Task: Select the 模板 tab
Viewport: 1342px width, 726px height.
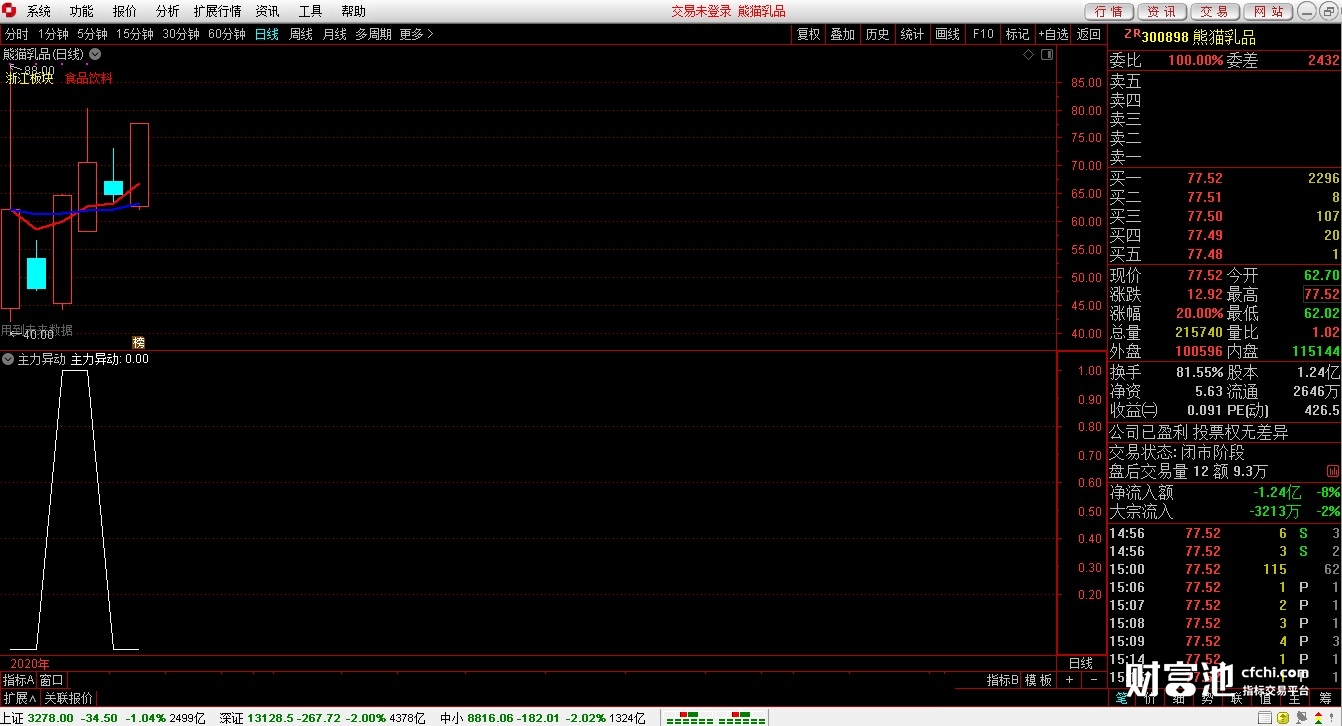Action: click(1039, 680)
